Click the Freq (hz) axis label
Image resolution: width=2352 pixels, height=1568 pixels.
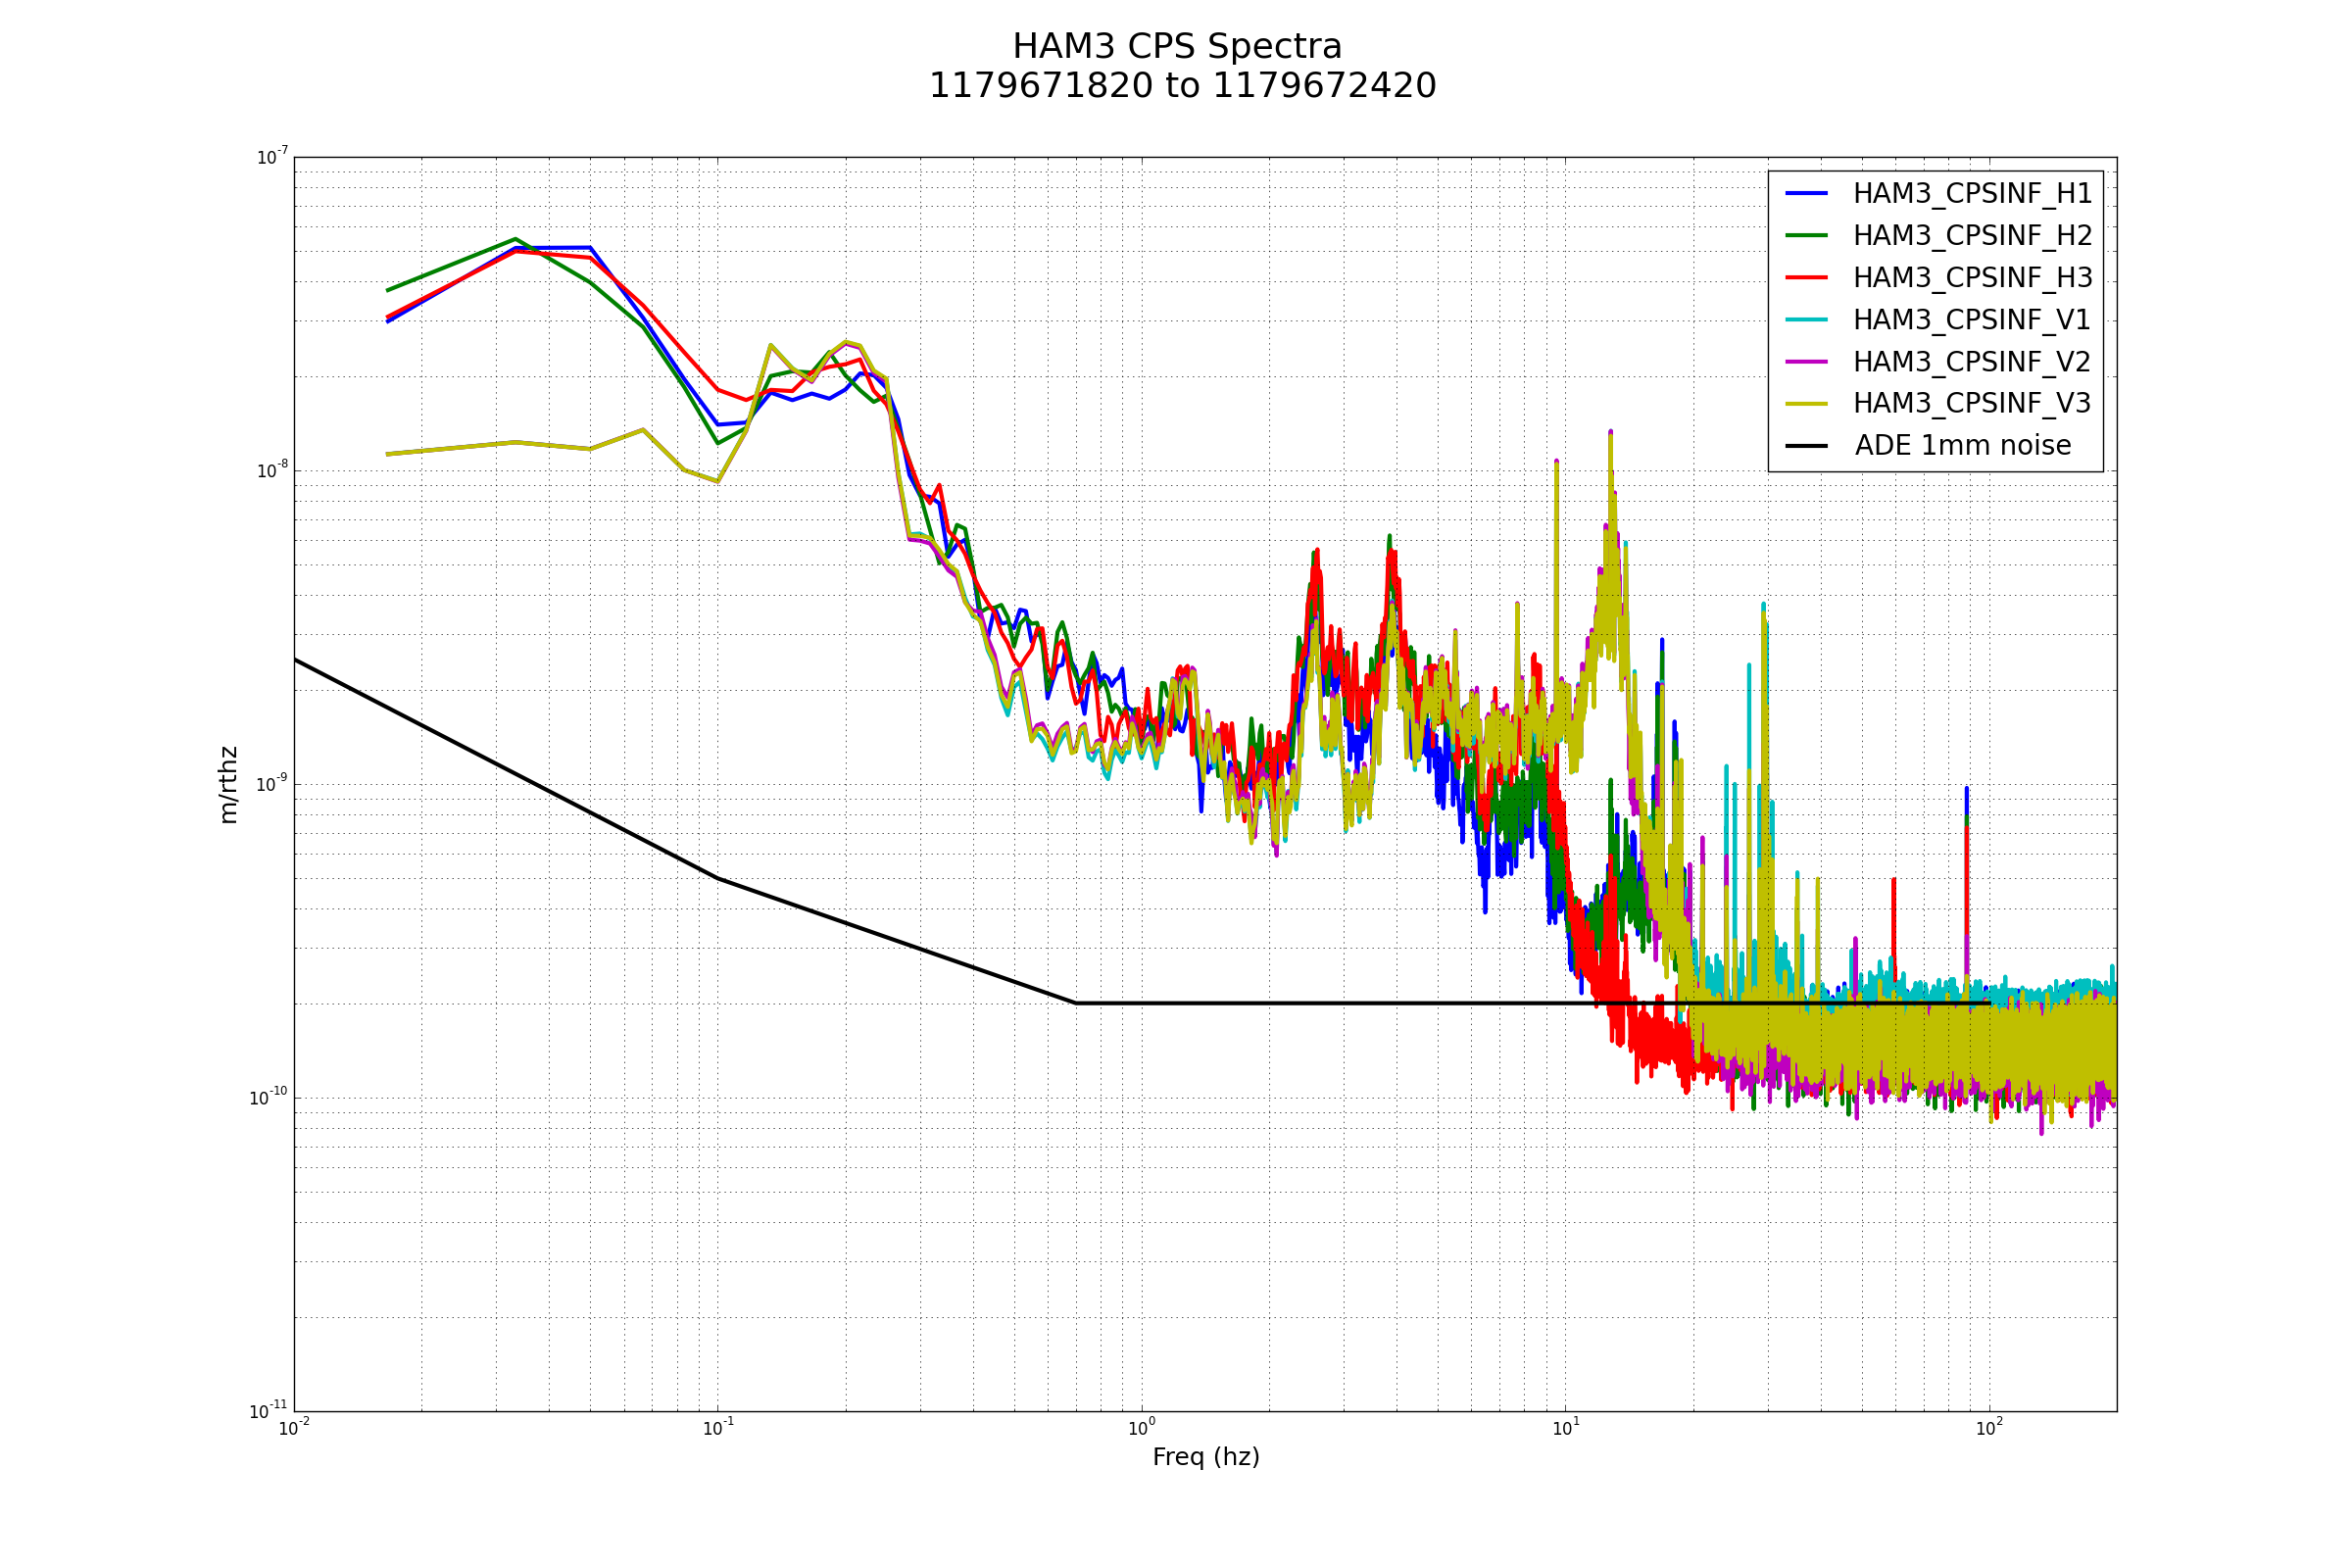click(1205, 1457)
